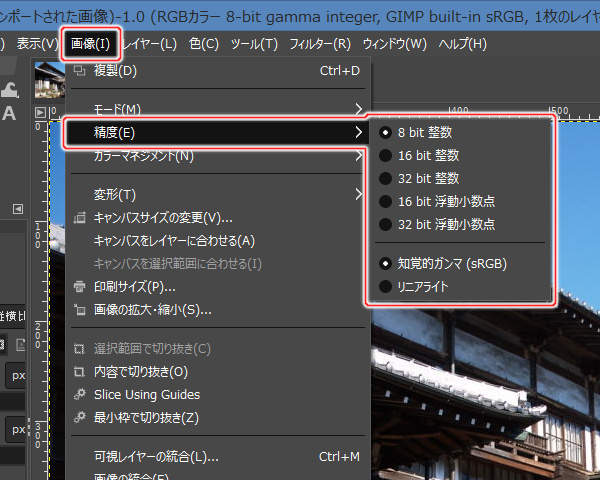This screenshot has height=480, width=600.
Task: Click the toolbox icon above the Text tool
Action: point(10,90)
